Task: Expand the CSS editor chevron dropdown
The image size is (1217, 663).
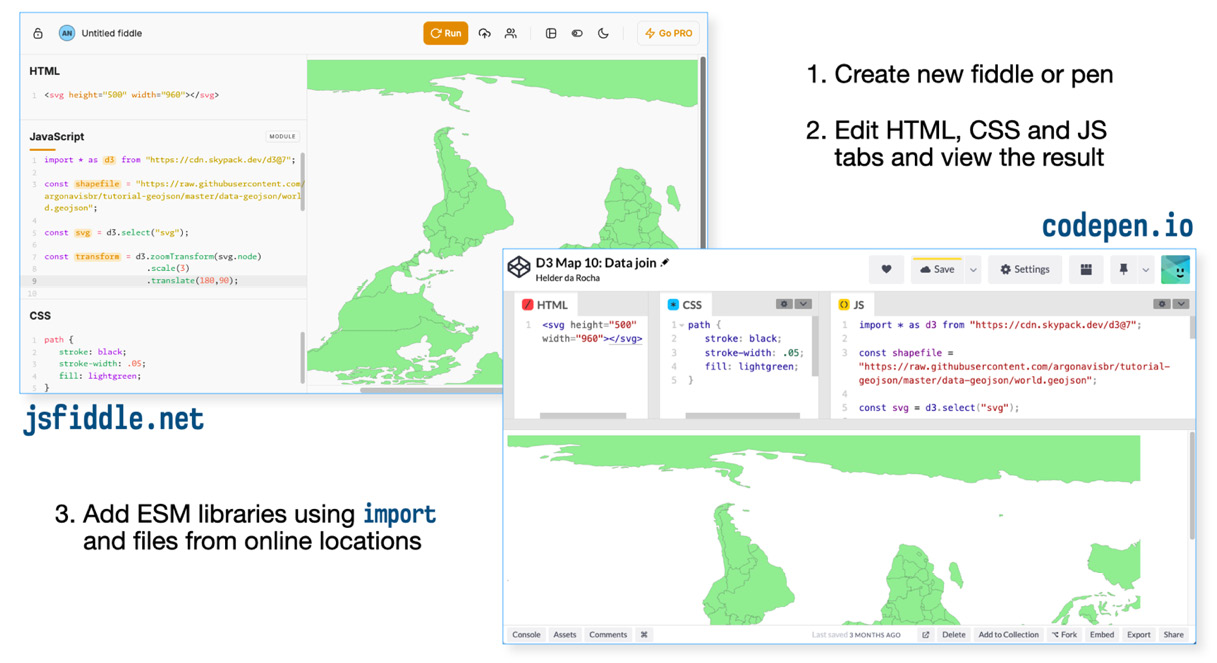Action: (803, 304)
